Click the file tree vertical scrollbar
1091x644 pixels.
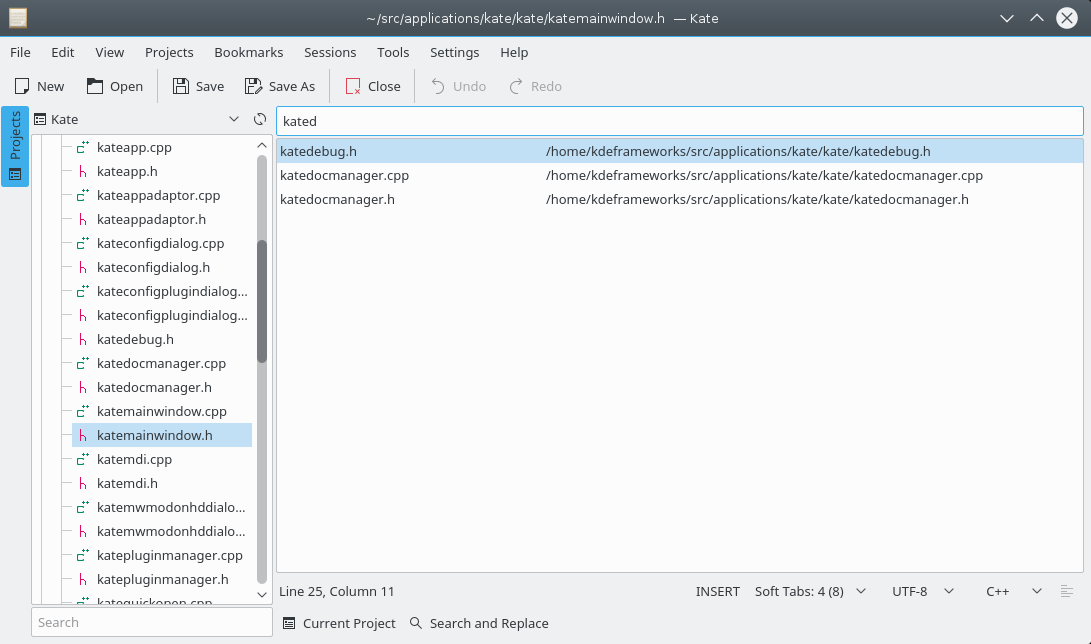coord(262,300)
